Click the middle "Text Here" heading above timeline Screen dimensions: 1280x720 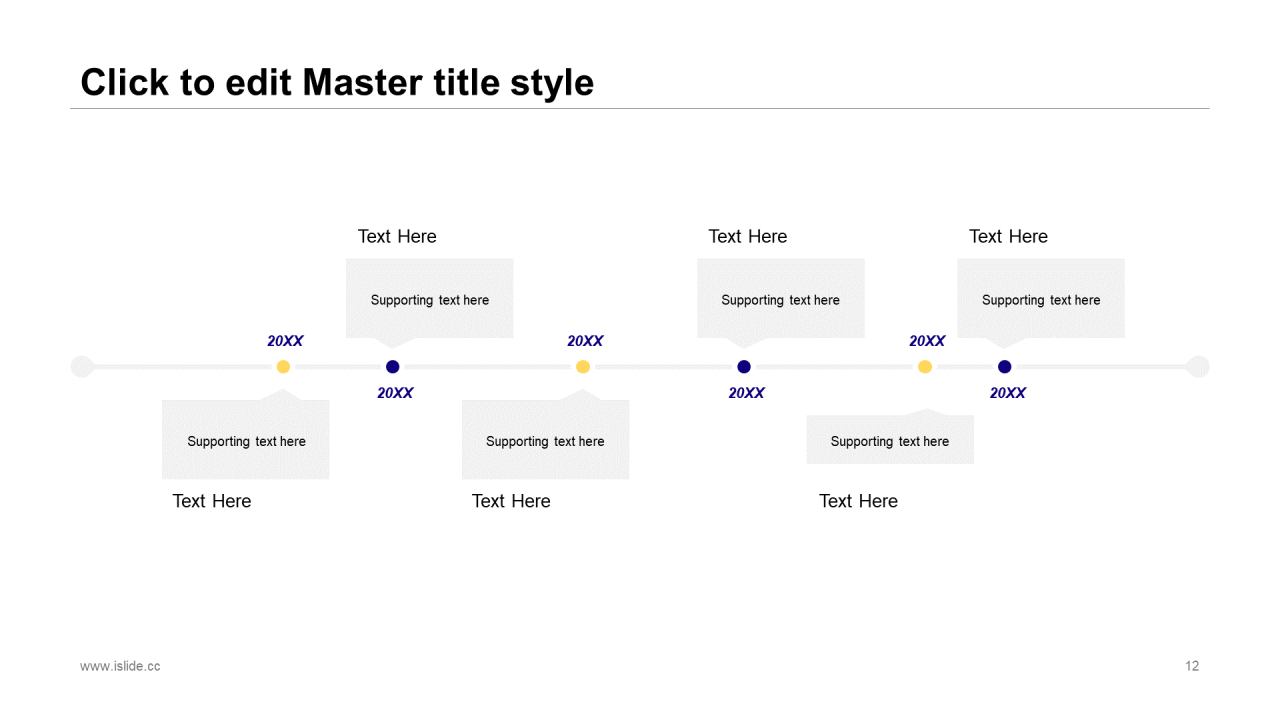[748, 236]
